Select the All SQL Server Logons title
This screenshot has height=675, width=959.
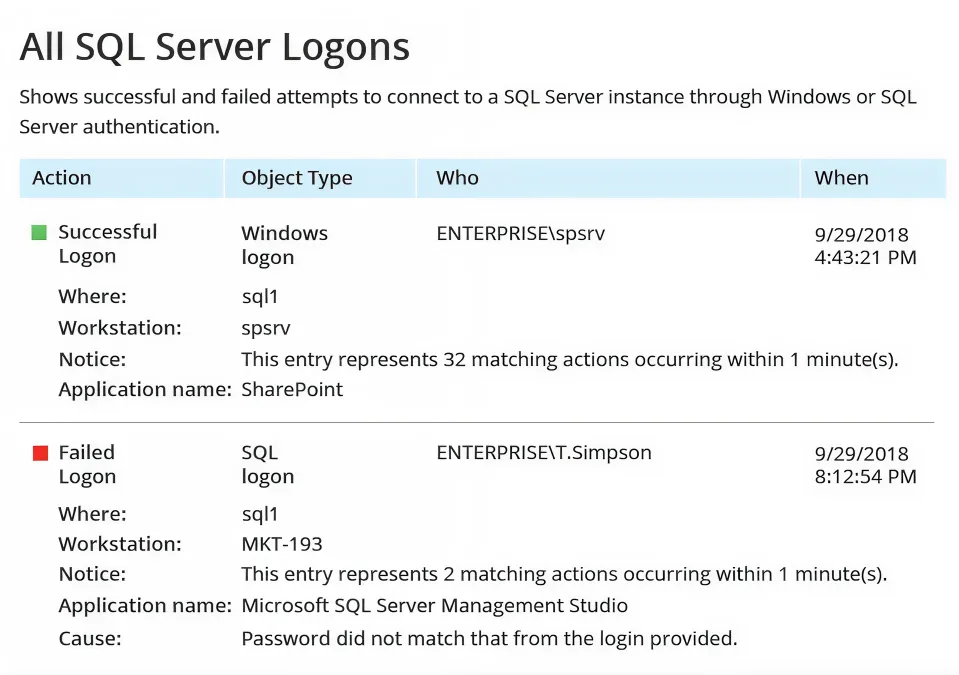click(215, 47)
